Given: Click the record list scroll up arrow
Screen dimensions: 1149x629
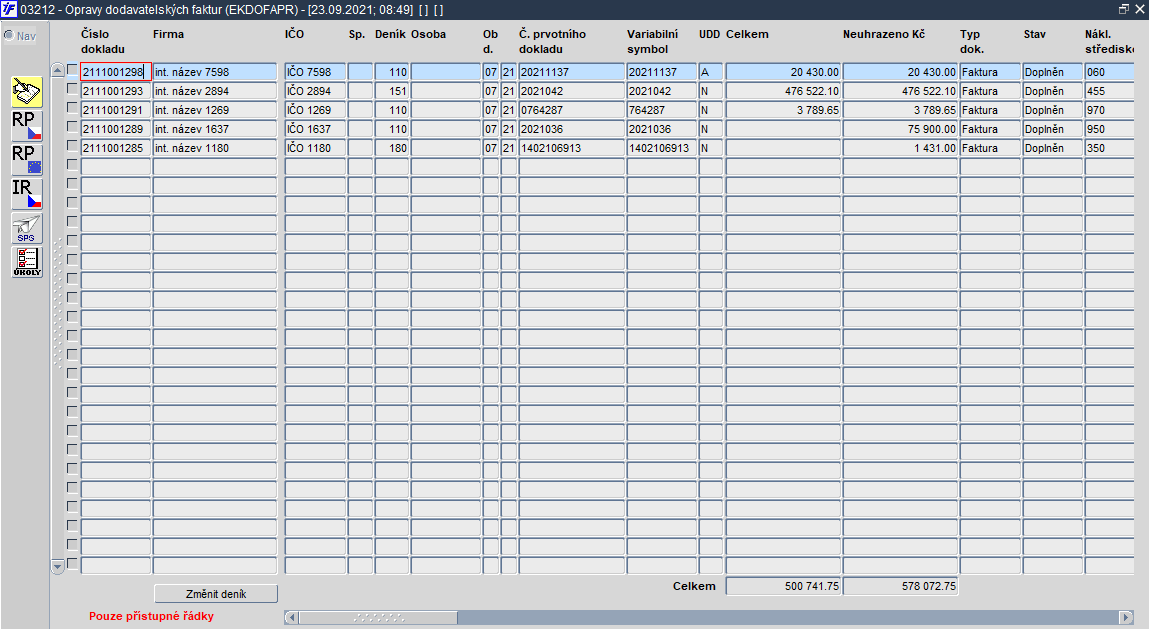Looking at the screenshot, I should tap(58, 70).
